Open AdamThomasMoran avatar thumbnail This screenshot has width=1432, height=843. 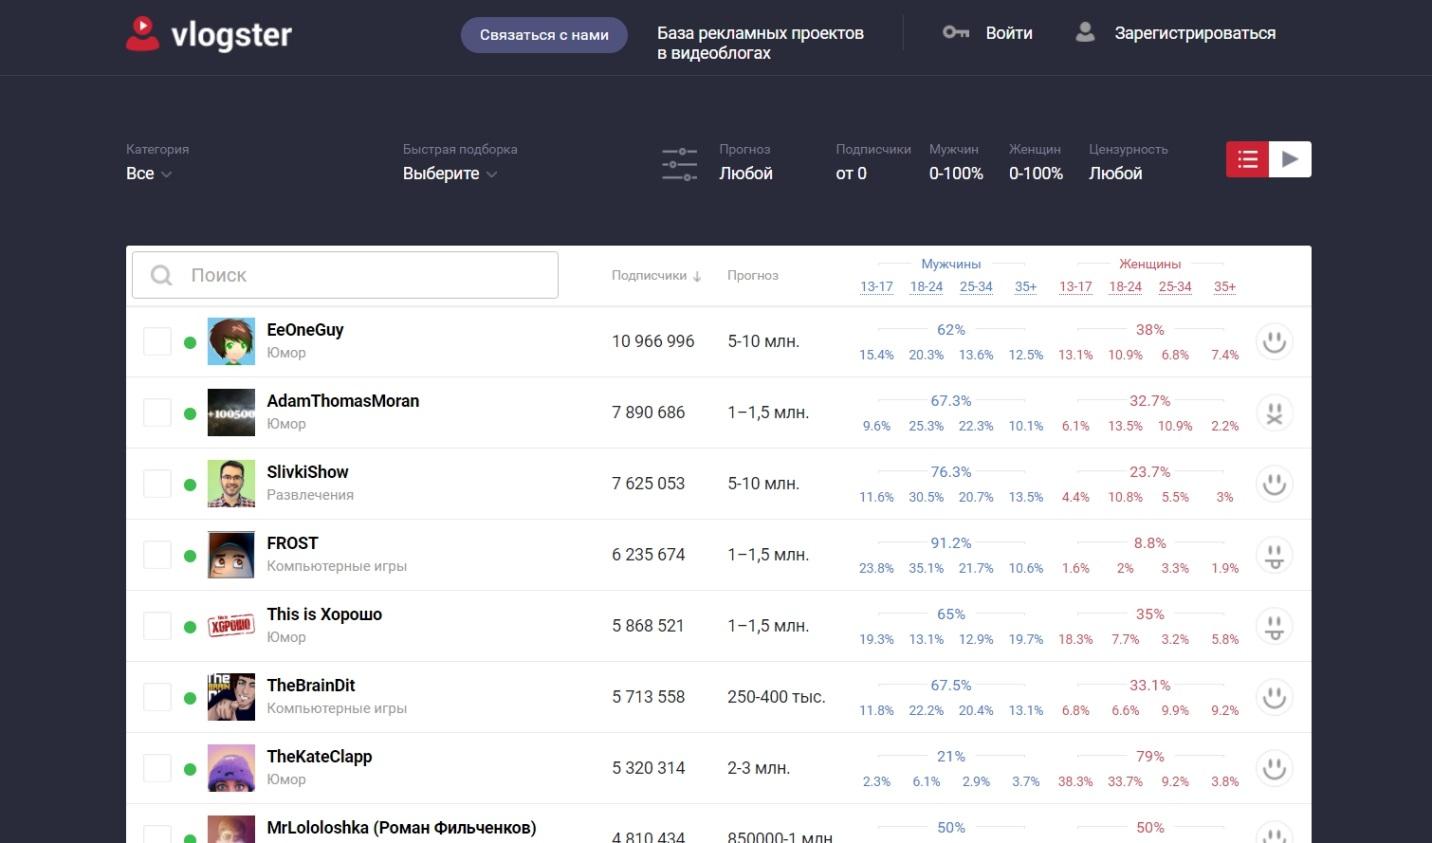[231, 413]
